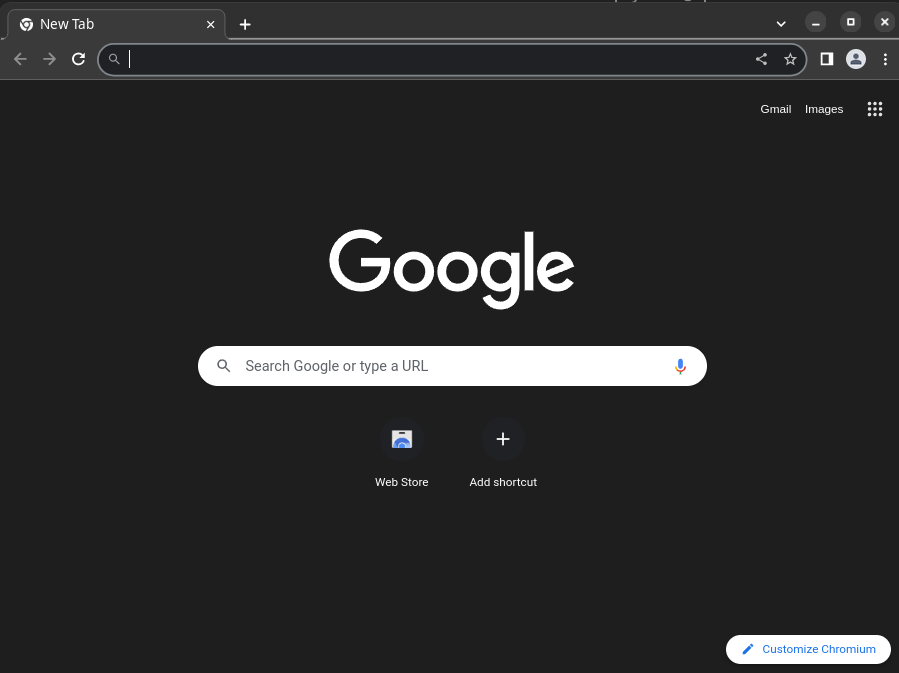This screenshot has height=673, width=899.
Task: Start voice search with microphone
Action: pos(680,366)
